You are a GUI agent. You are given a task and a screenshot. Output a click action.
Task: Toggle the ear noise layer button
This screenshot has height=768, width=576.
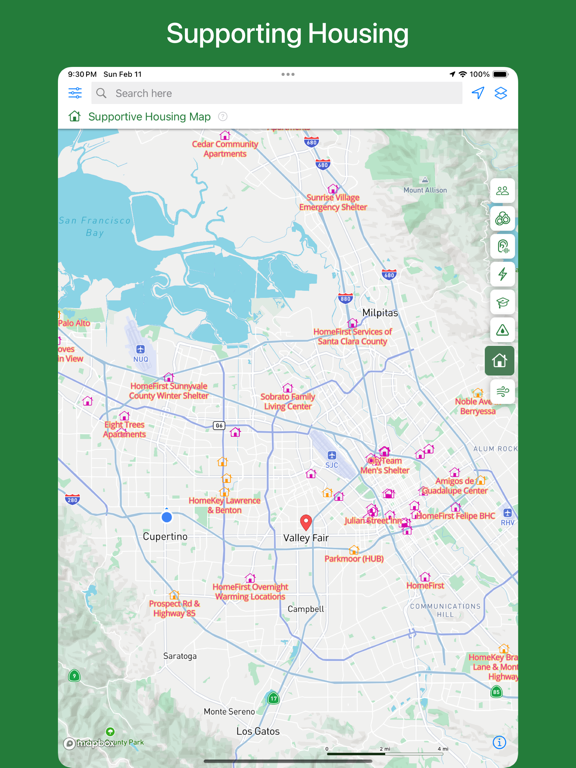pos(503,246)
